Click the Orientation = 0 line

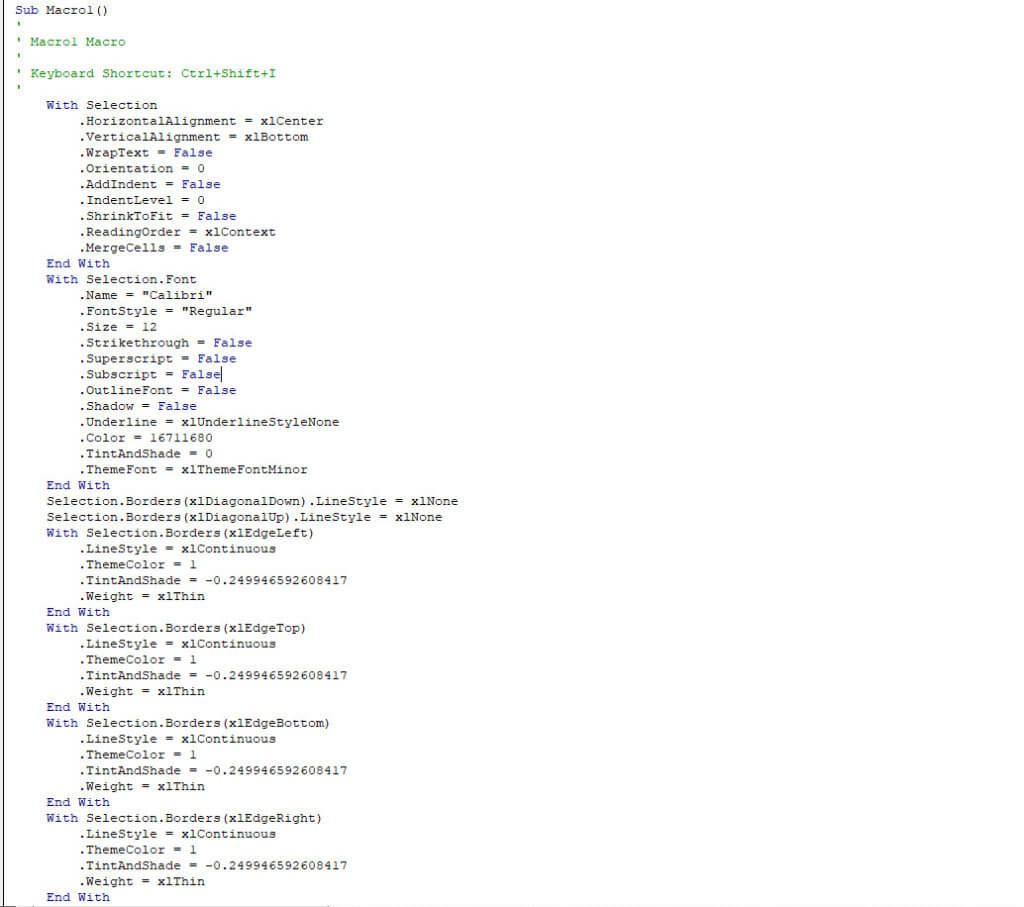point(140,168)
